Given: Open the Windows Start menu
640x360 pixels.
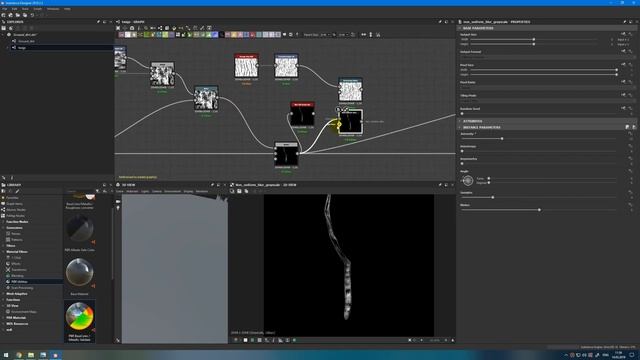Looking at the screenshot, I should [6, 355].
